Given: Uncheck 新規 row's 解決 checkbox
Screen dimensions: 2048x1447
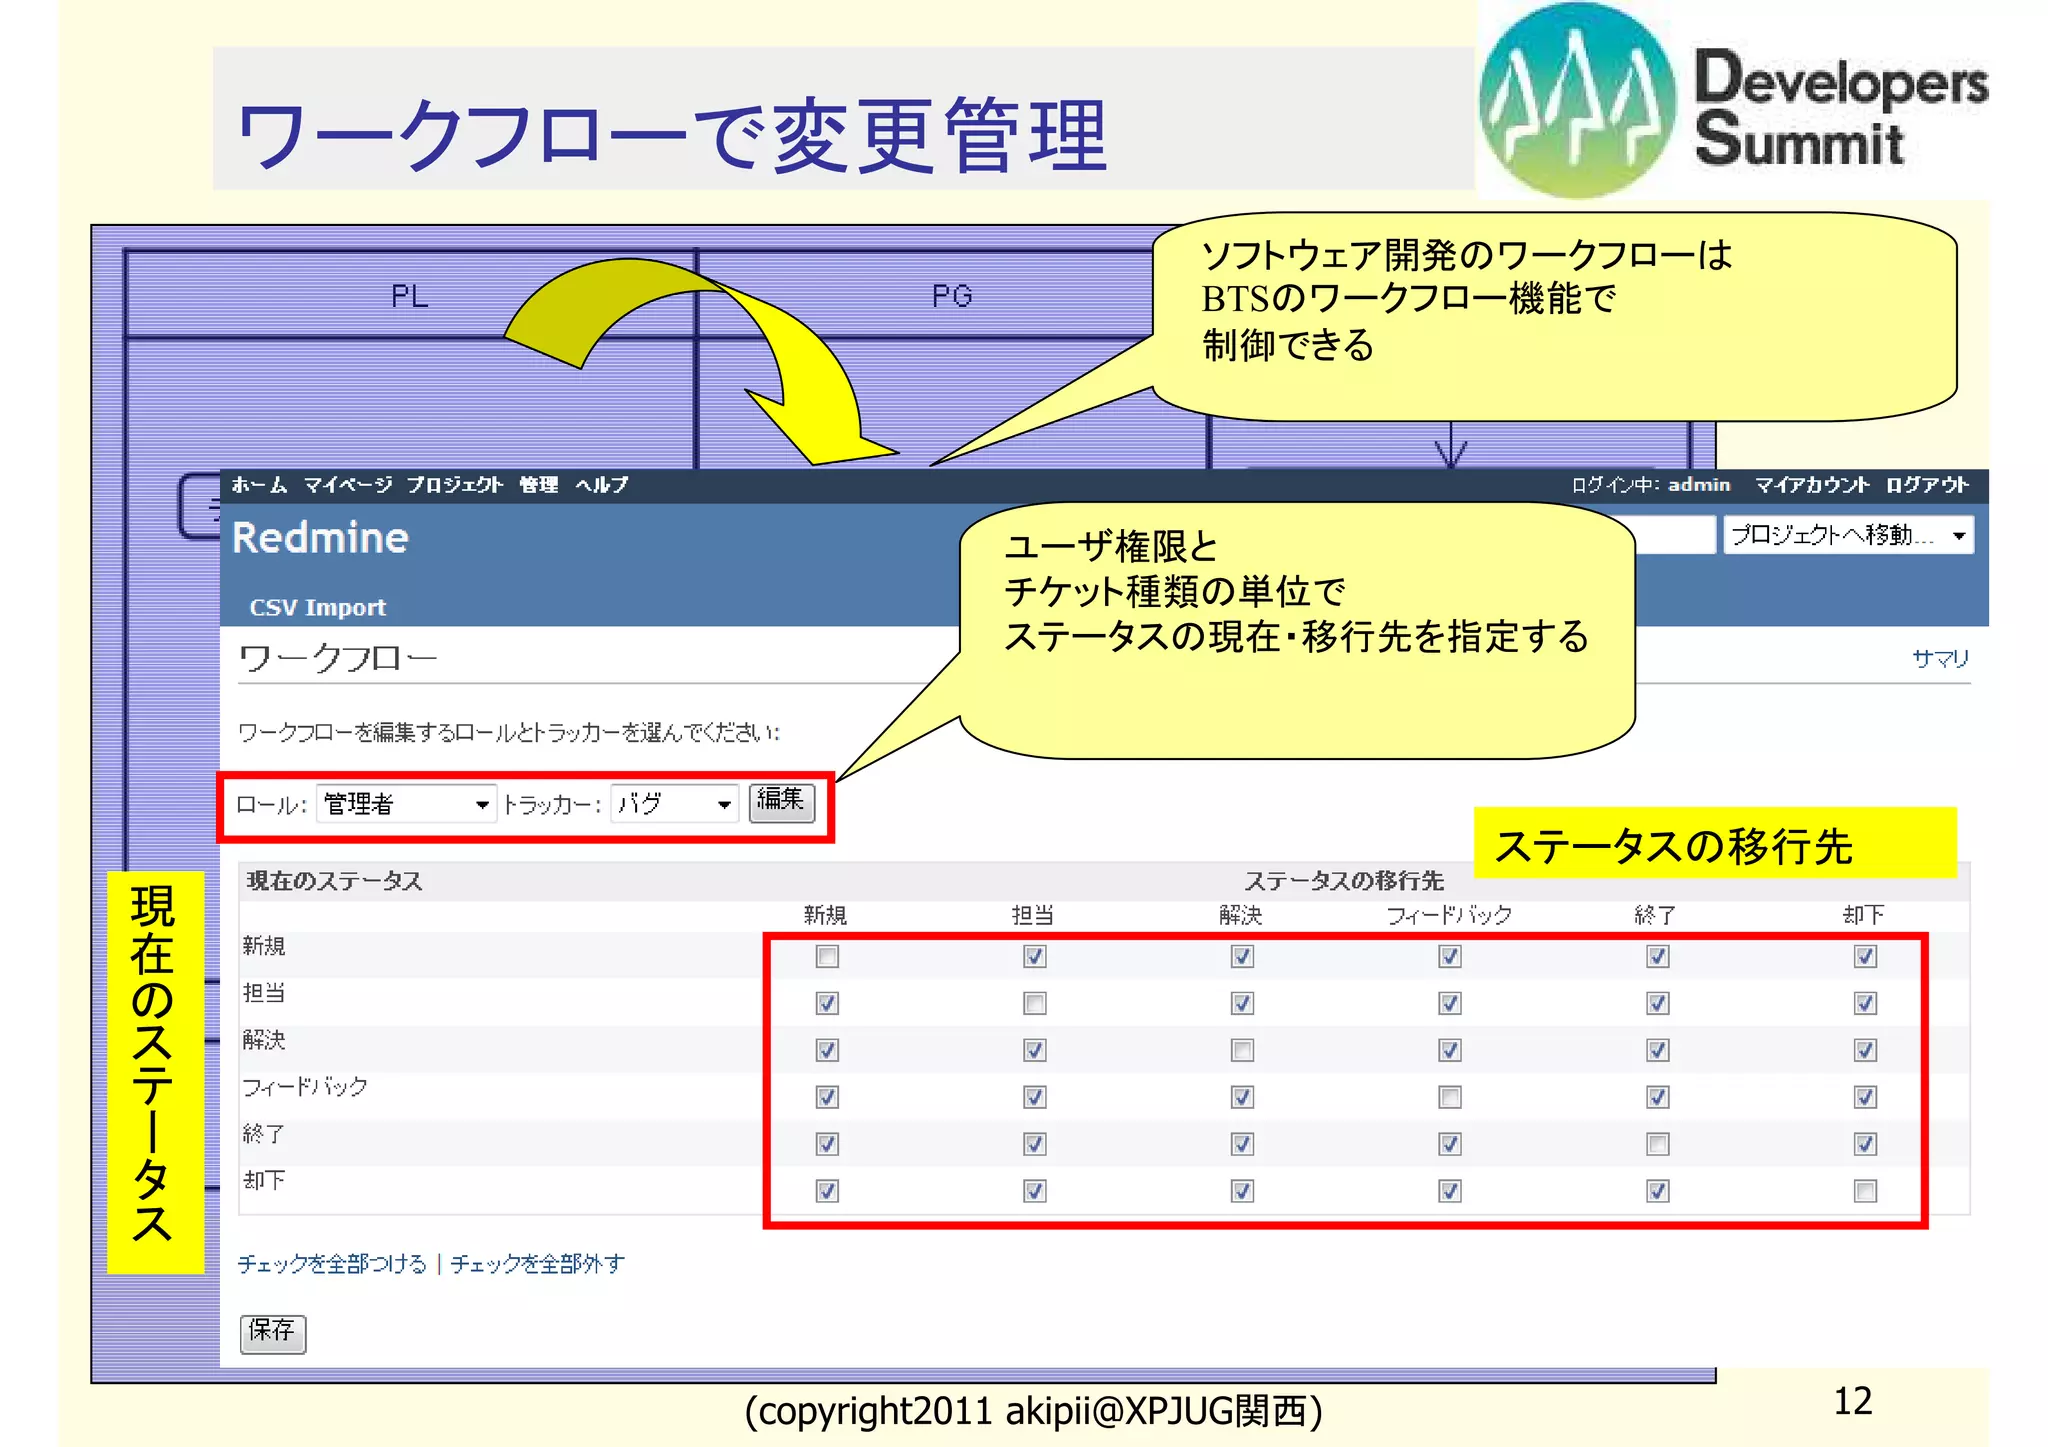Looking at the screenshot, I should point(1242,957).
